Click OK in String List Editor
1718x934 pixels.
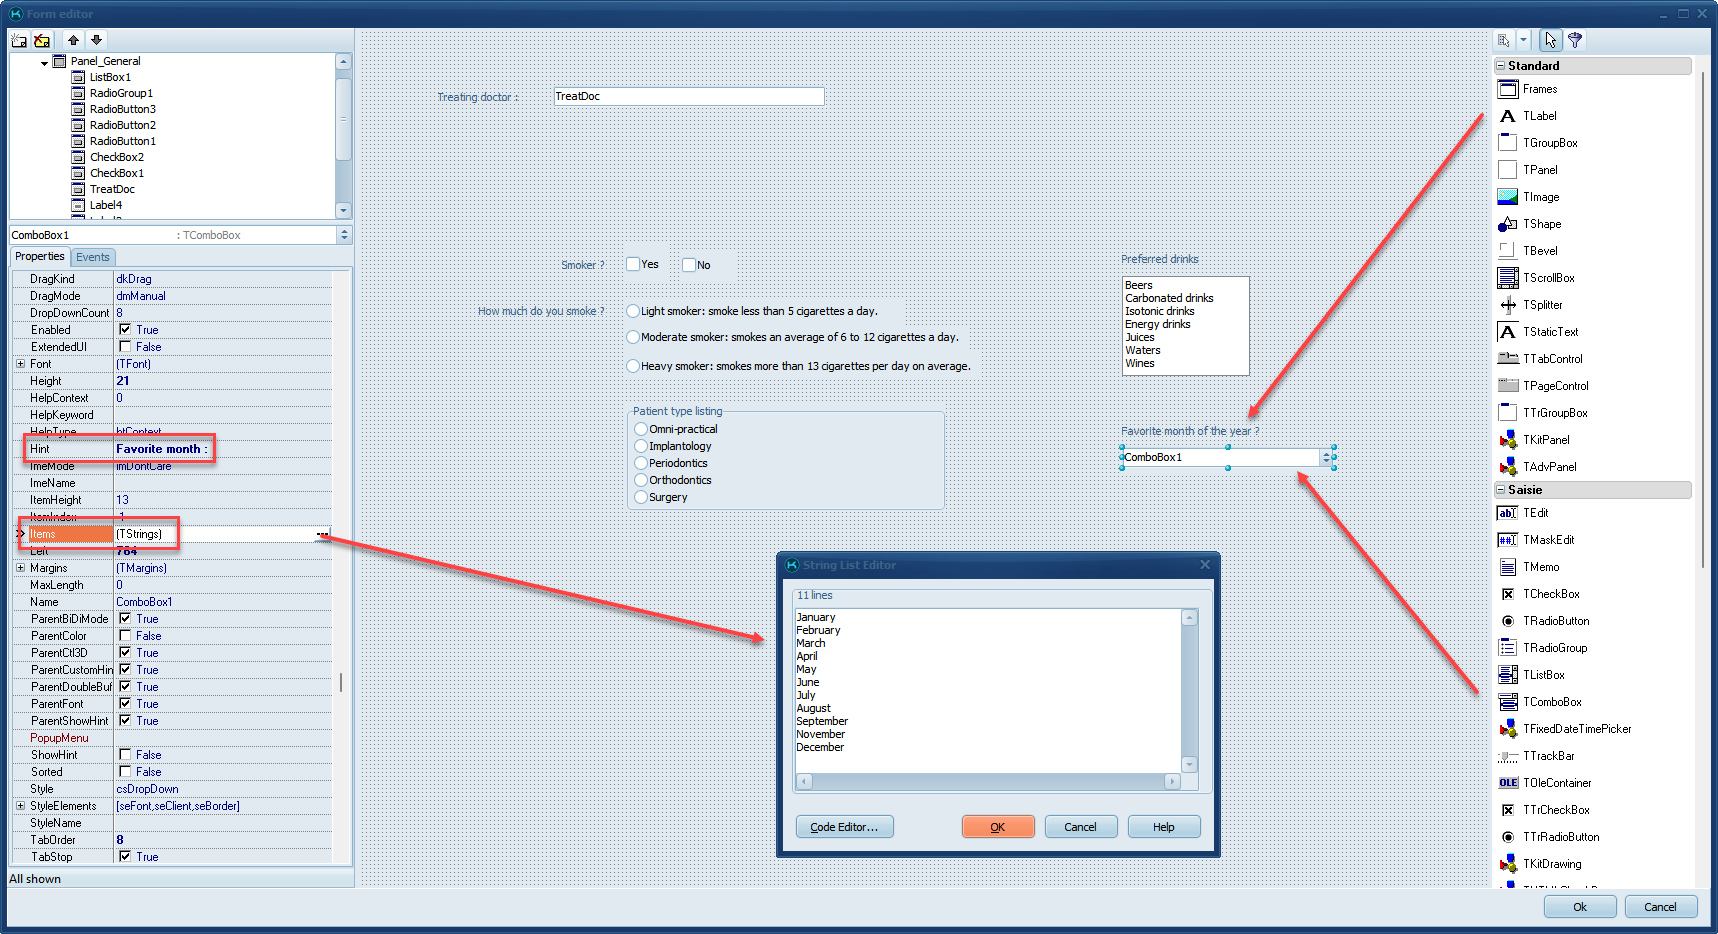(x=997, y=827)
